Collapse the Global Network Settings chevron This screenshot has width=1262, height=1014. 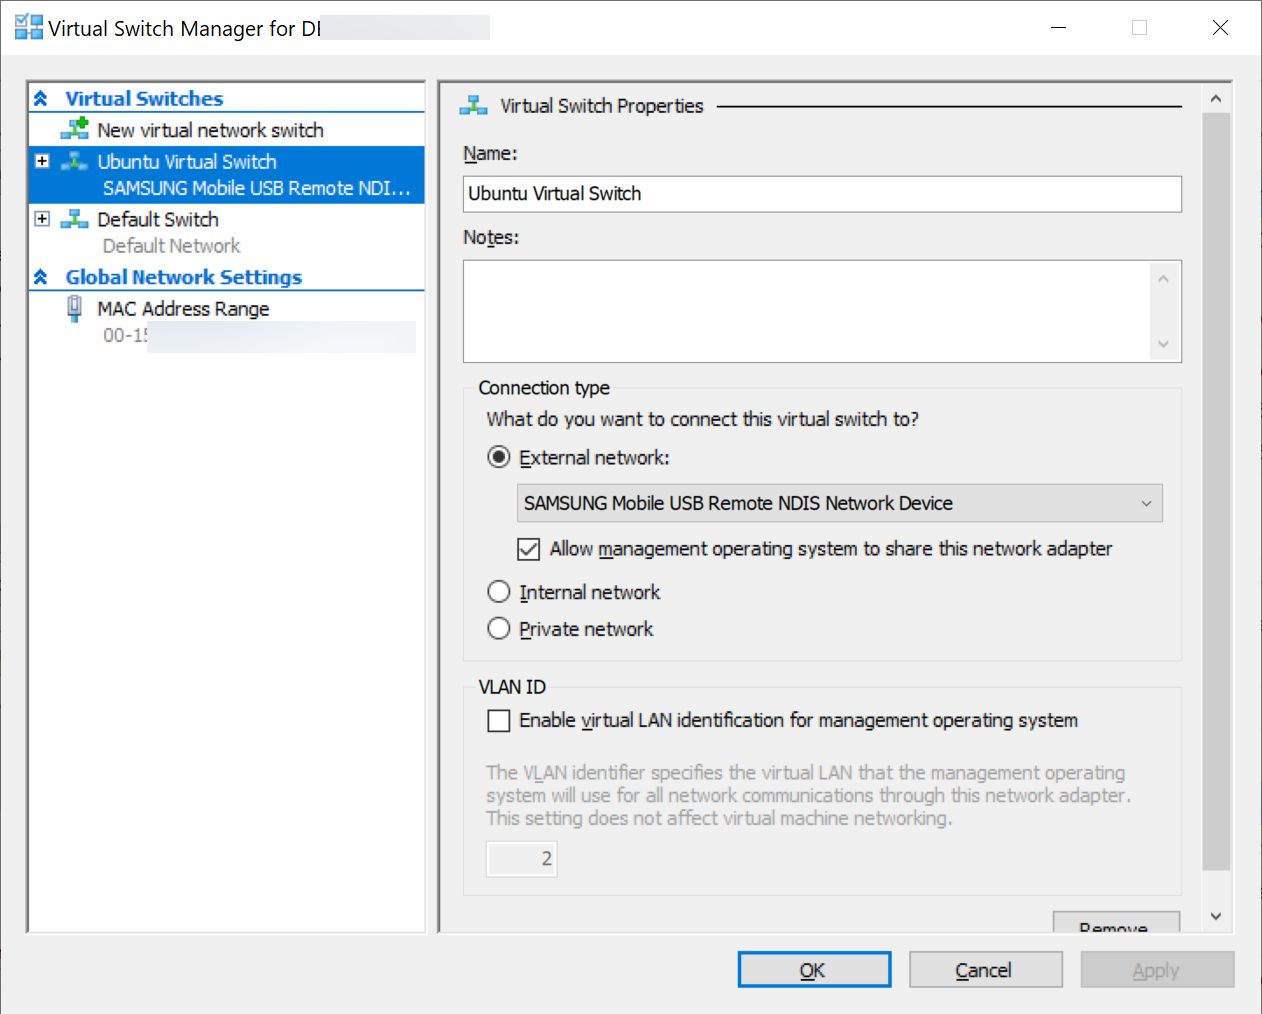pos(41,277)
